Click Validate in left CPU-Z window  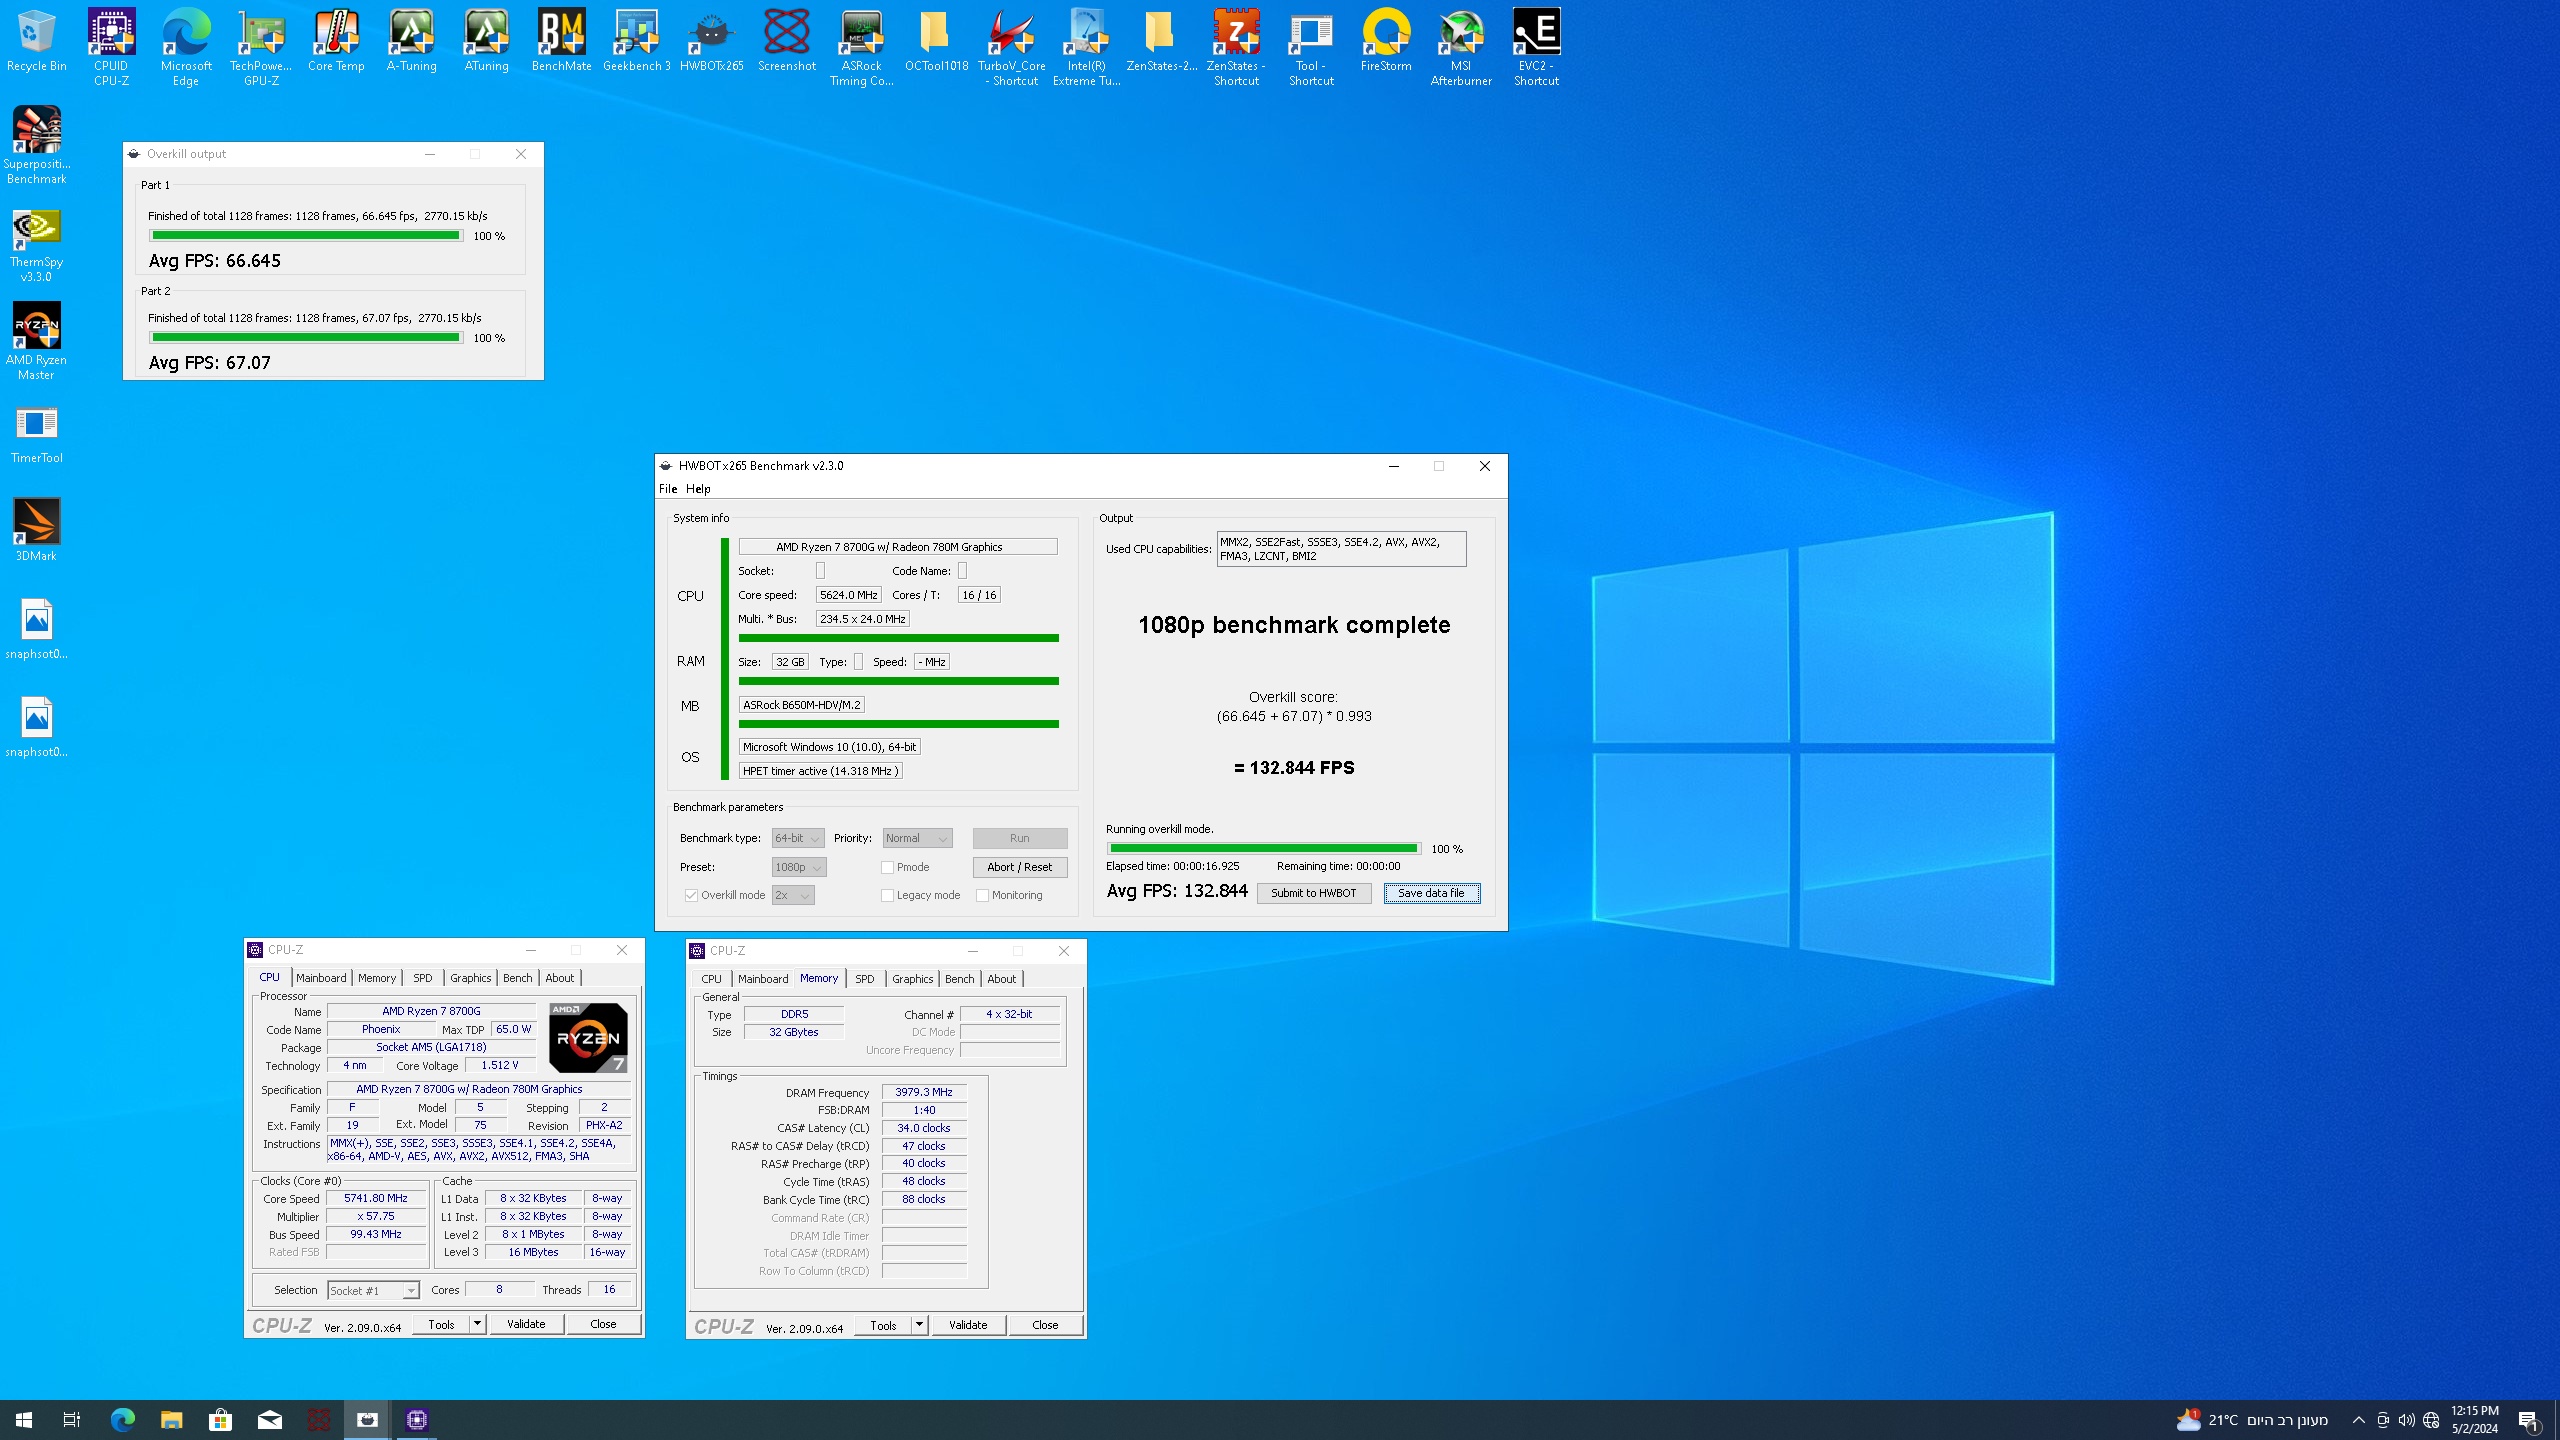point(526,1324)
